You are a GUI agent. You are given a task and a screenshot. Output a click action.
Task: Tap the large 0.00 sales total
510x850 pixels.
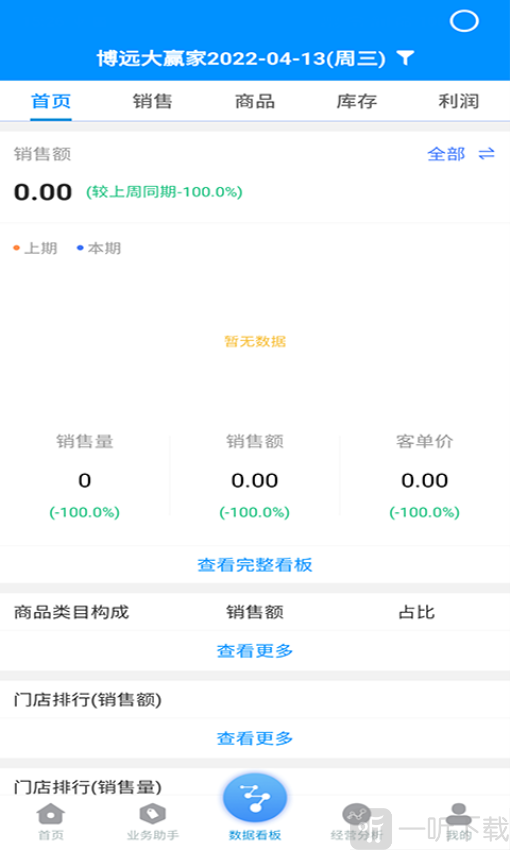tap(43, 192)
